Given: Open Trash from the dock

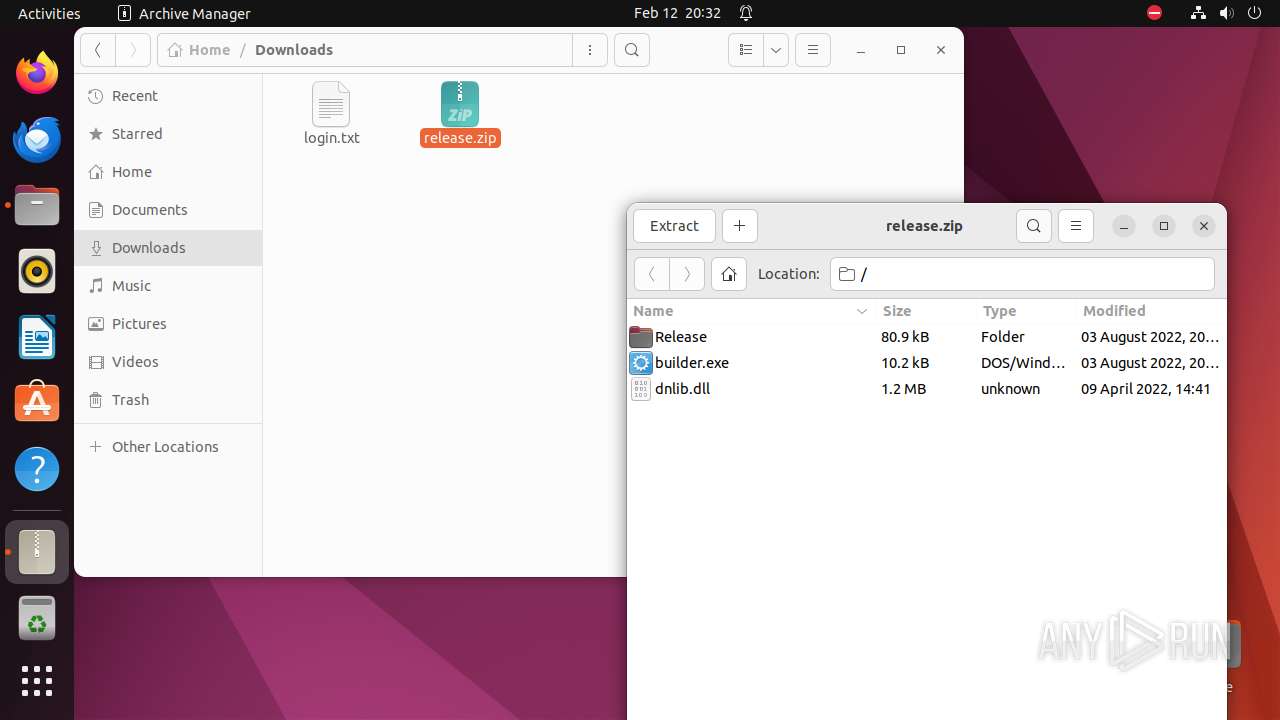Looking at the screenshot, I should click(37, 618).
